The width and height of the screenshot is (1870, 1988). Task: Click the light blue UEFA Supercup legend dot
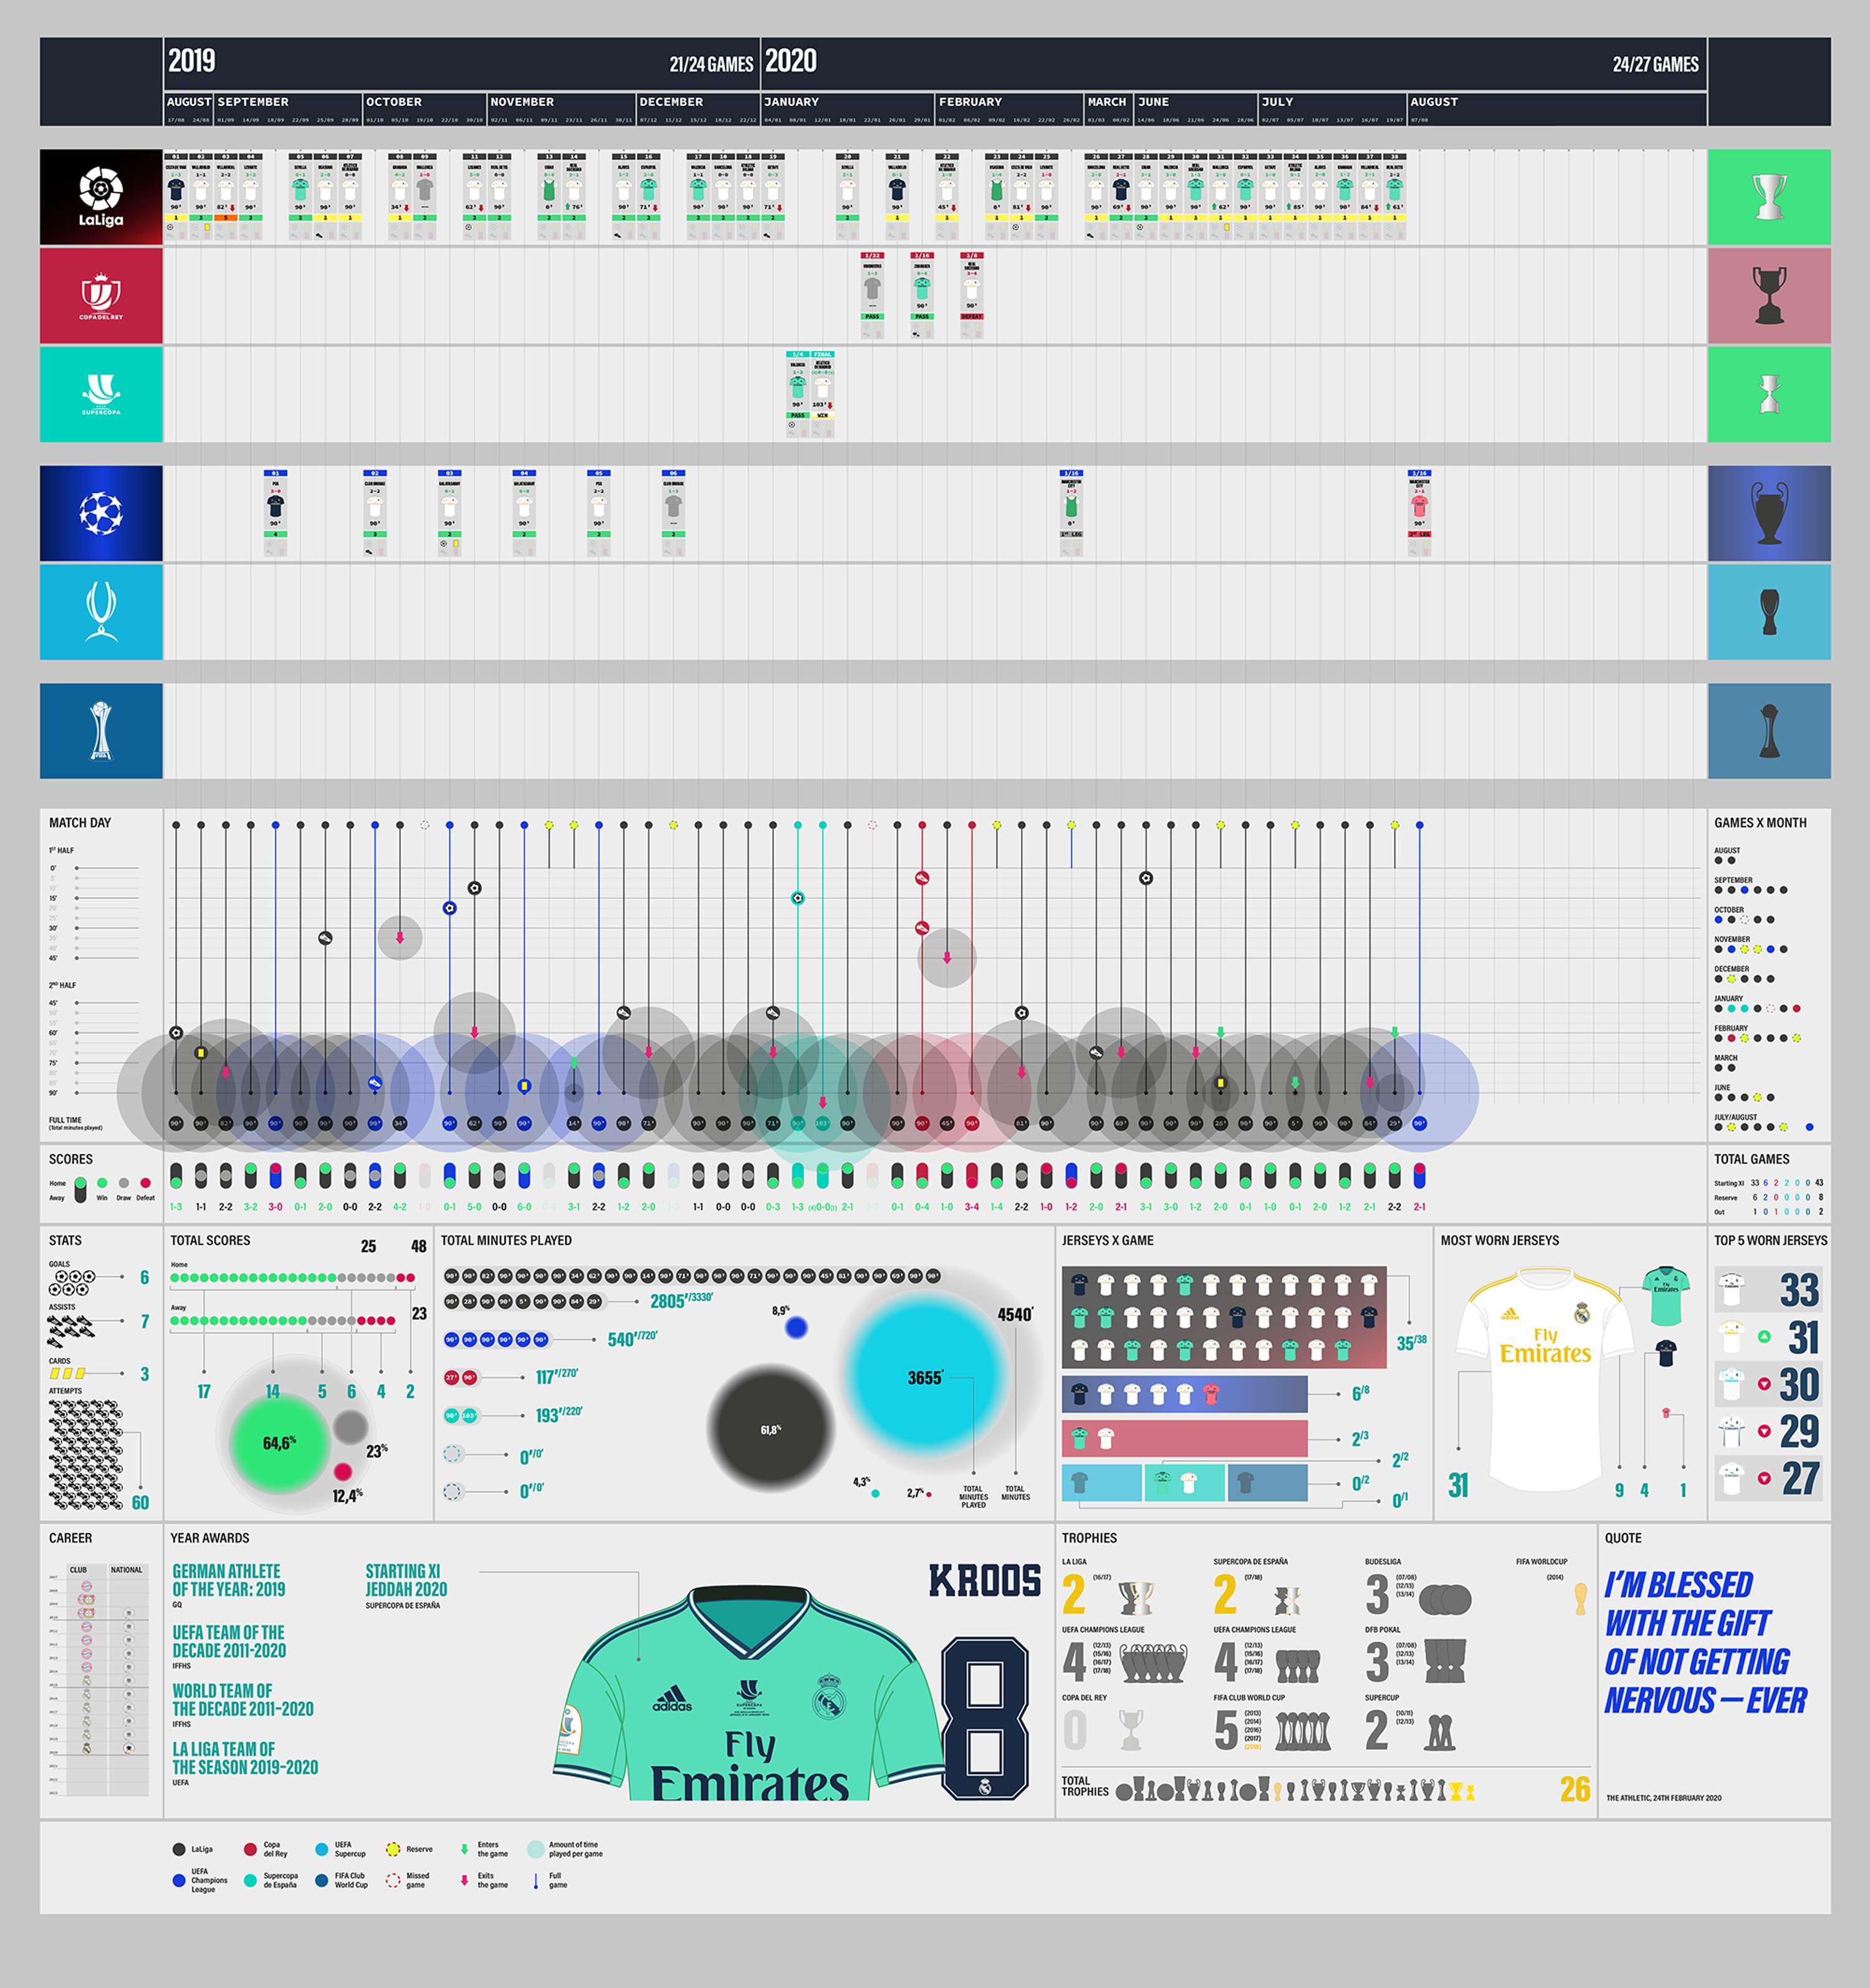pos(321,1849)
